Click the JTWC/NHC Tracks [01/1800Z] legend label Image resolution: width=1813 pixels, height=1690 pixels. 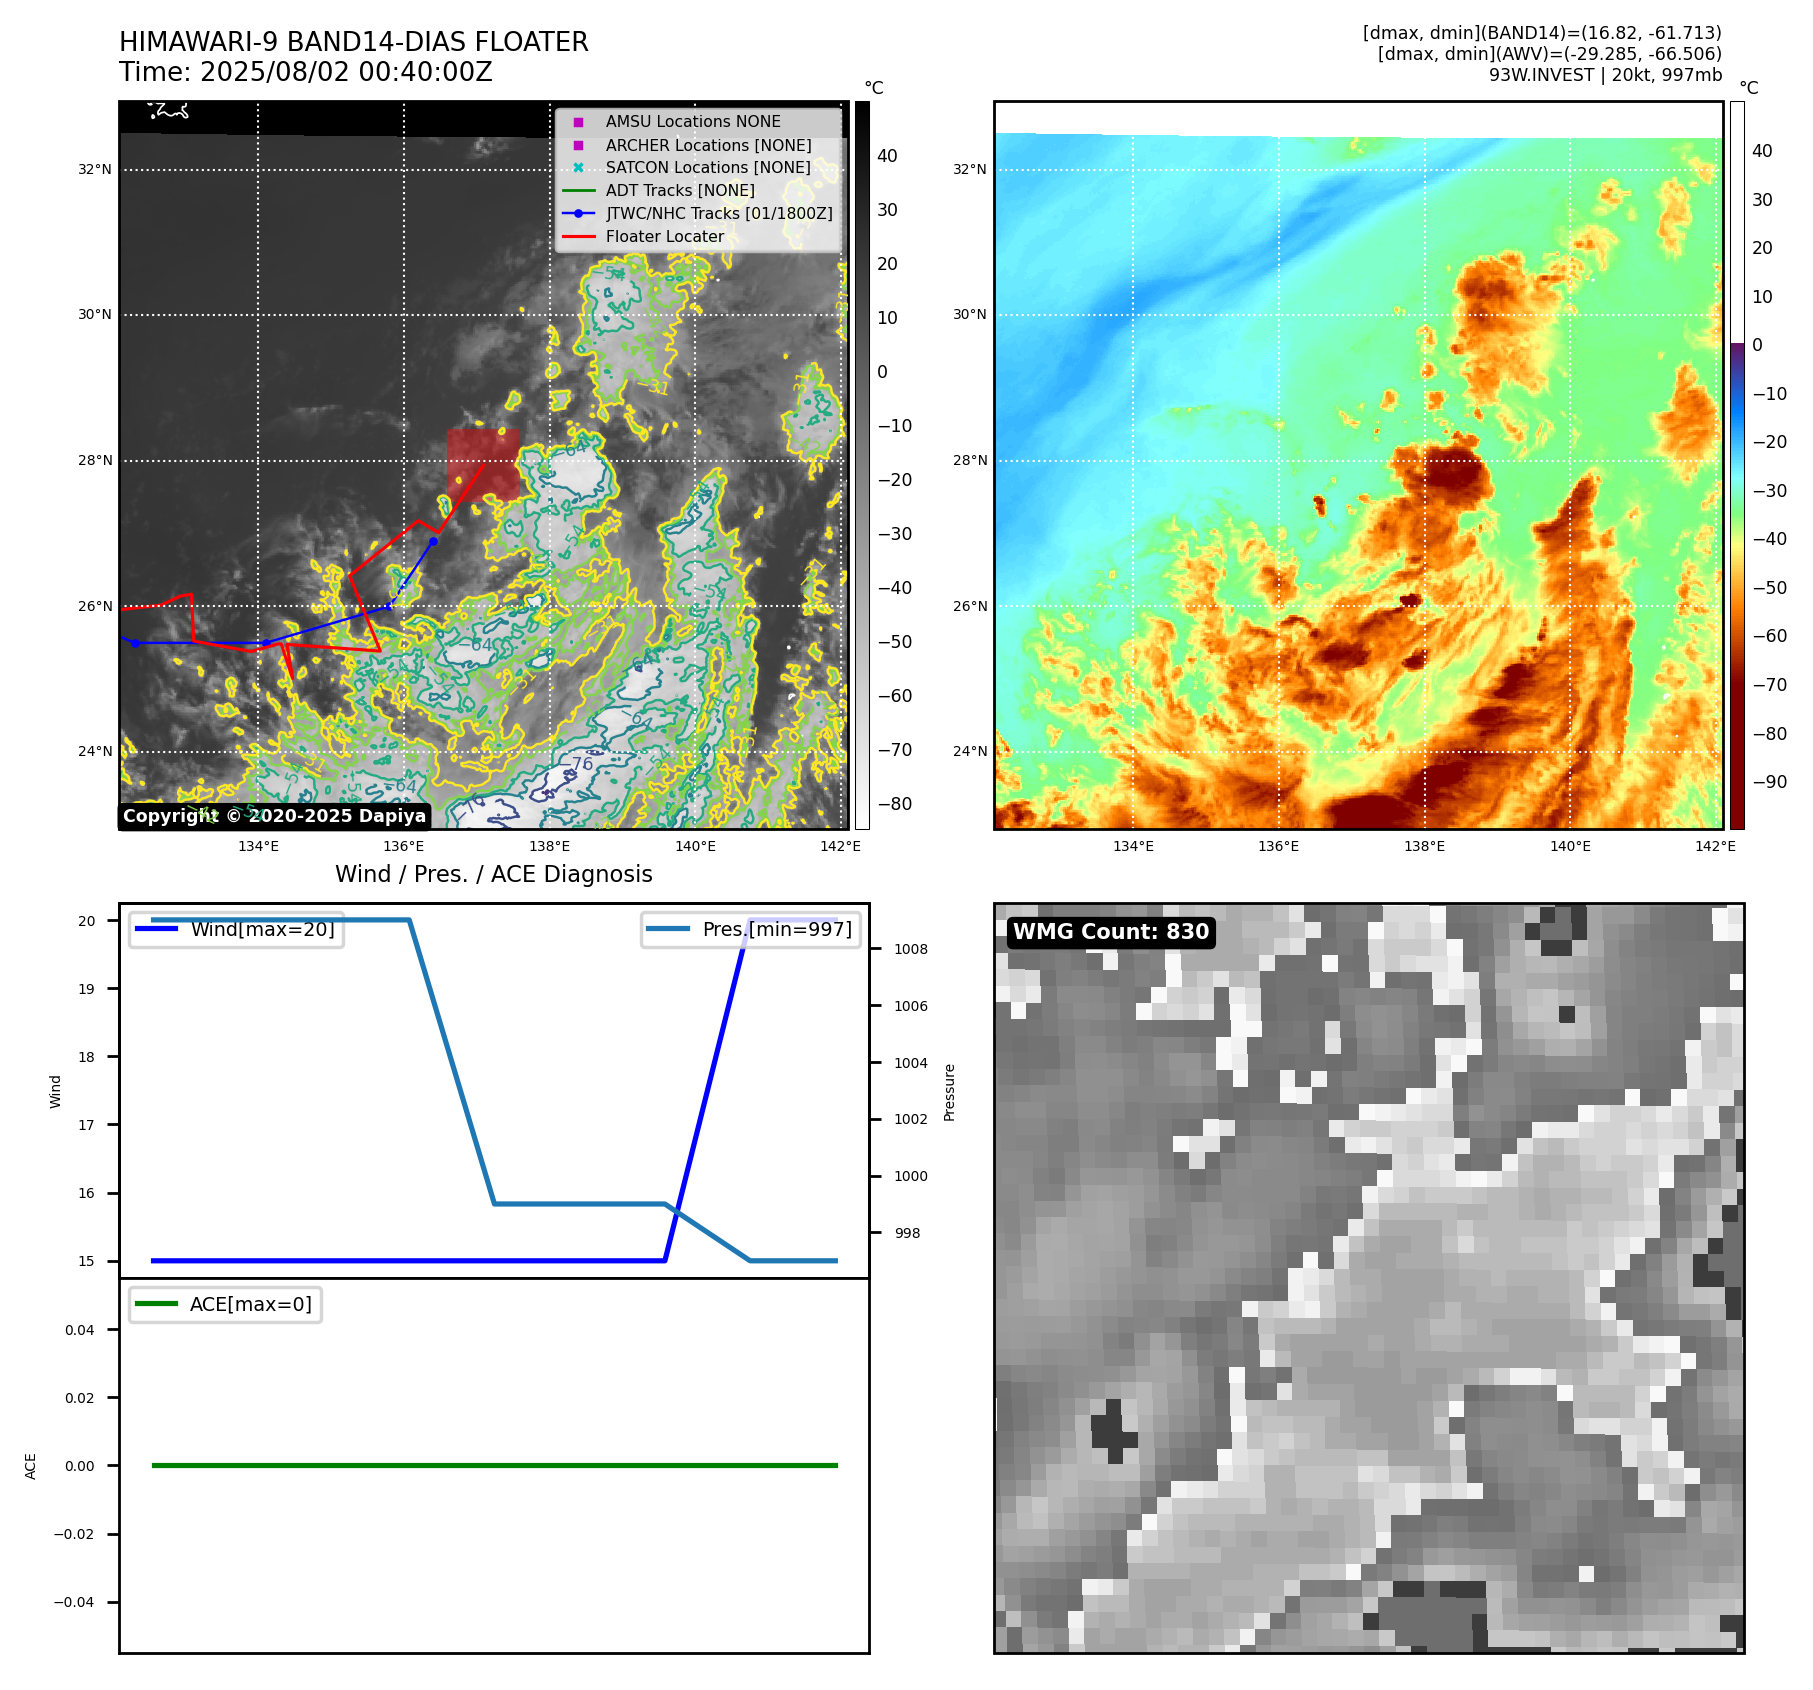click(719, 213)
